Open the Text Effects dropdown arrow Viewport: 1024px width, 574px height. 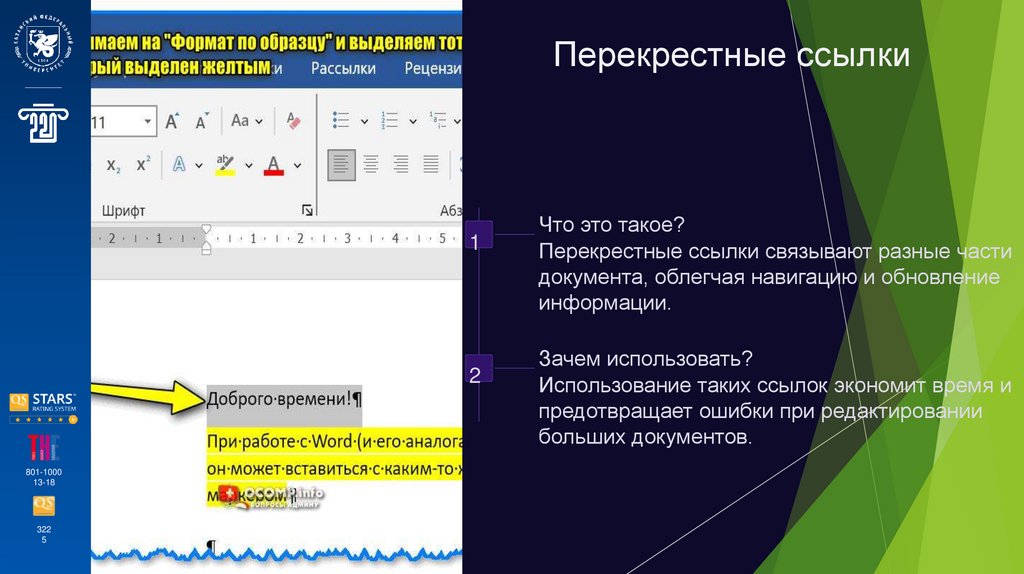(199, 166)
